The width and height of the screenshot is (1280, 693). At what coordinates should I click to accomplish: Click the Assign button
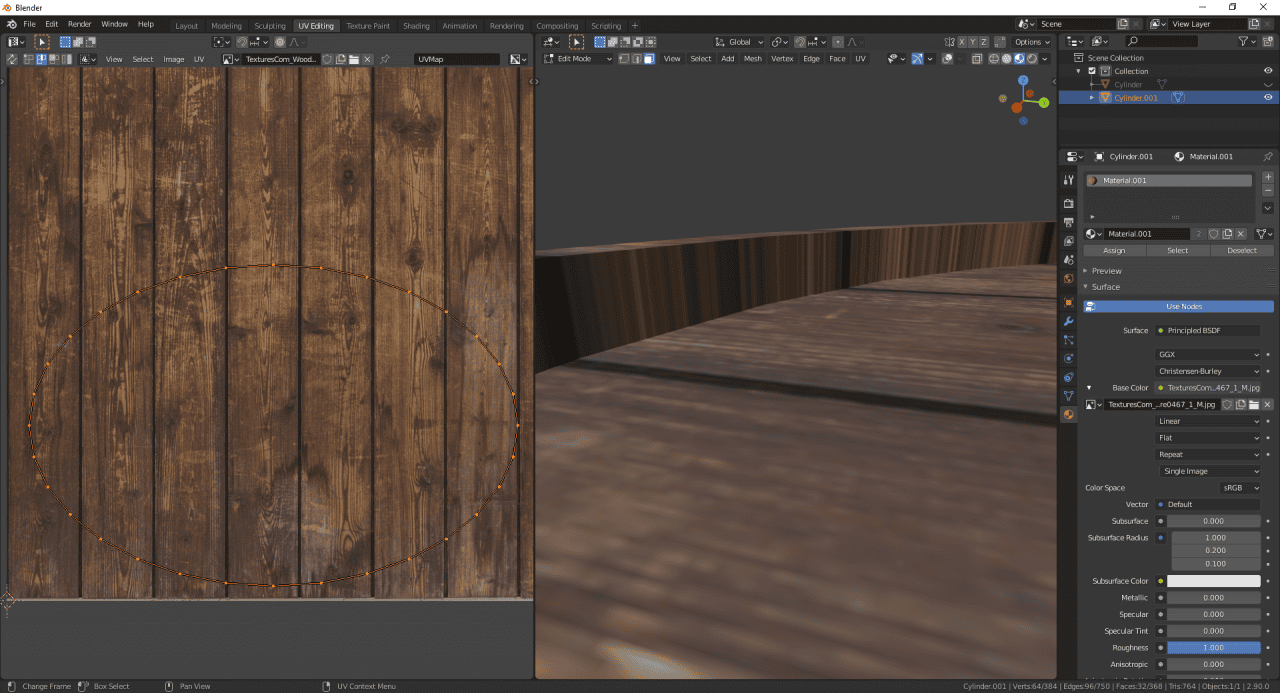1114,250
